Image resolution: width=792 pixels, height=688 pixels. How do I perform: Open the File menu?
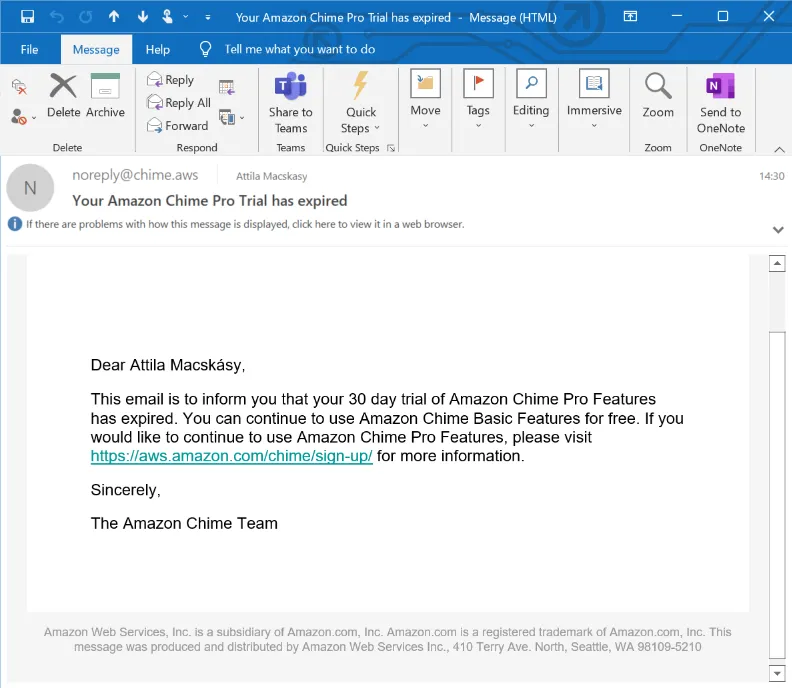pyautogui.click(x=29, y=50)
